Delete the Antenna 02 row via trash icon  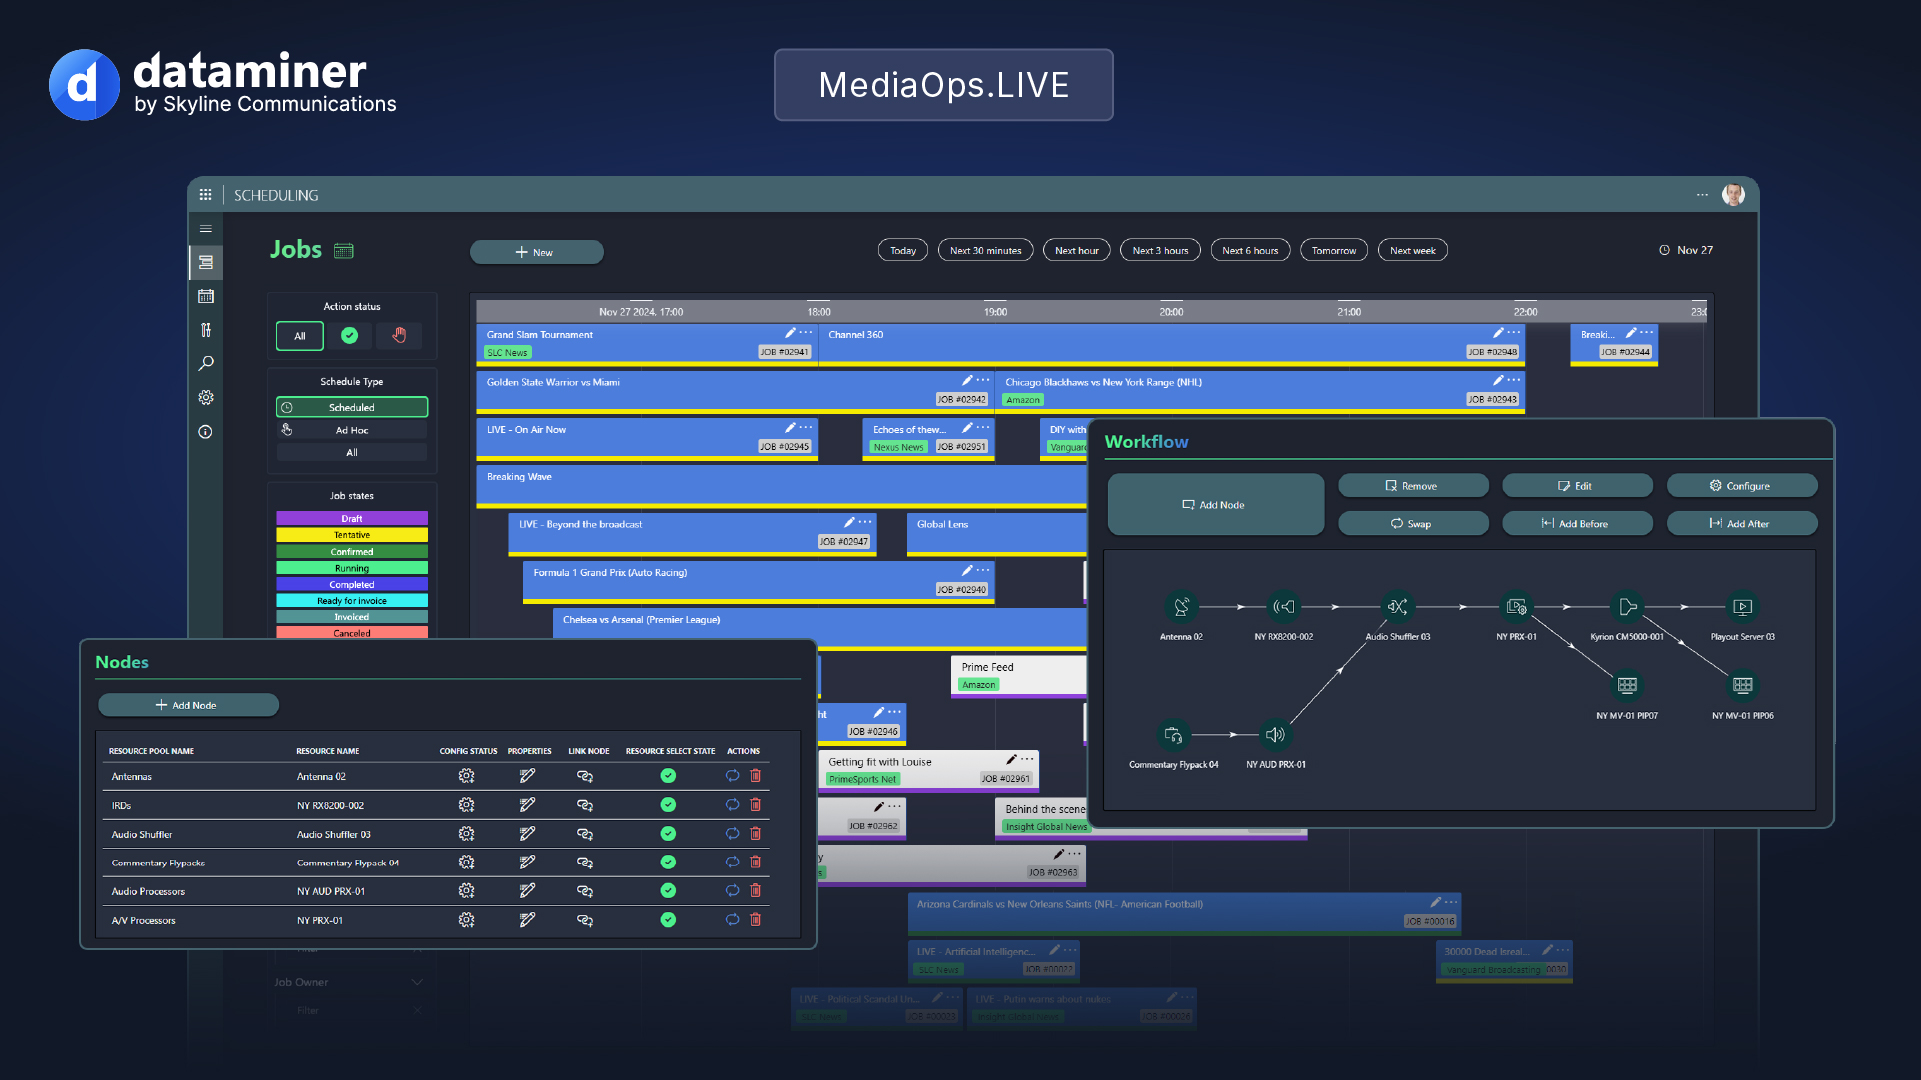tap(756, 776)
